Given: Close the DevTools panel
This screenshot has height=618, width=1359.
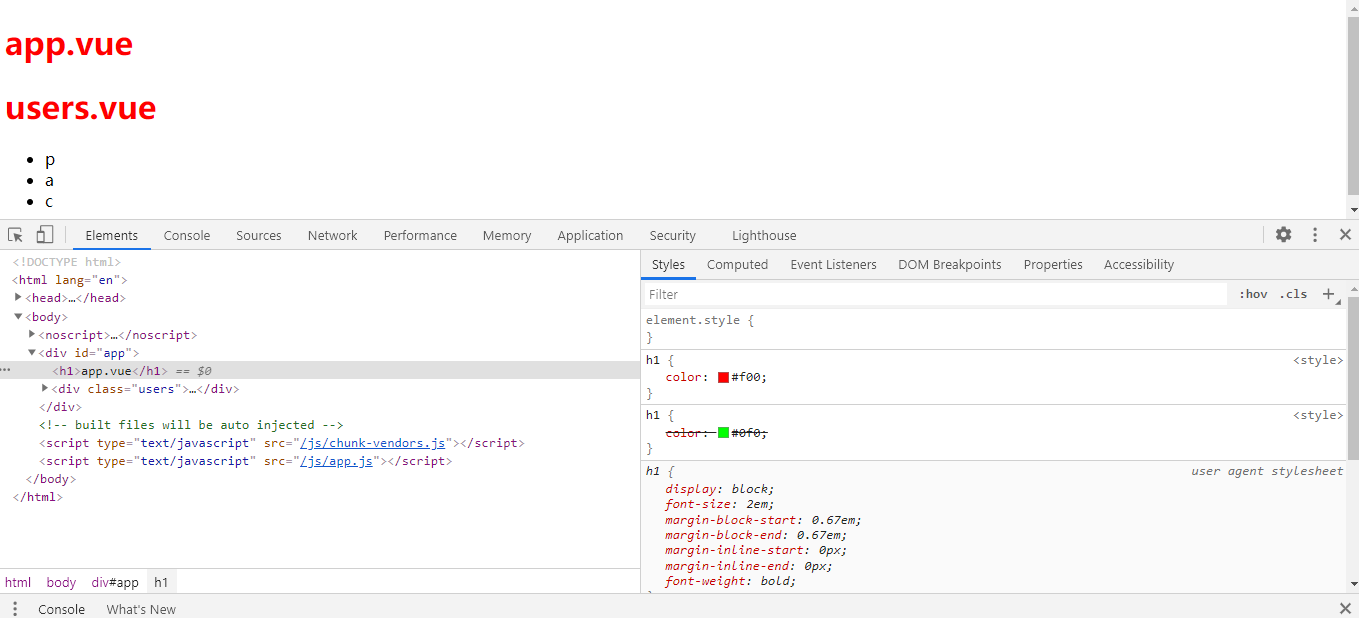Looking at the screenshot, I should click(x=1345, y=235).
